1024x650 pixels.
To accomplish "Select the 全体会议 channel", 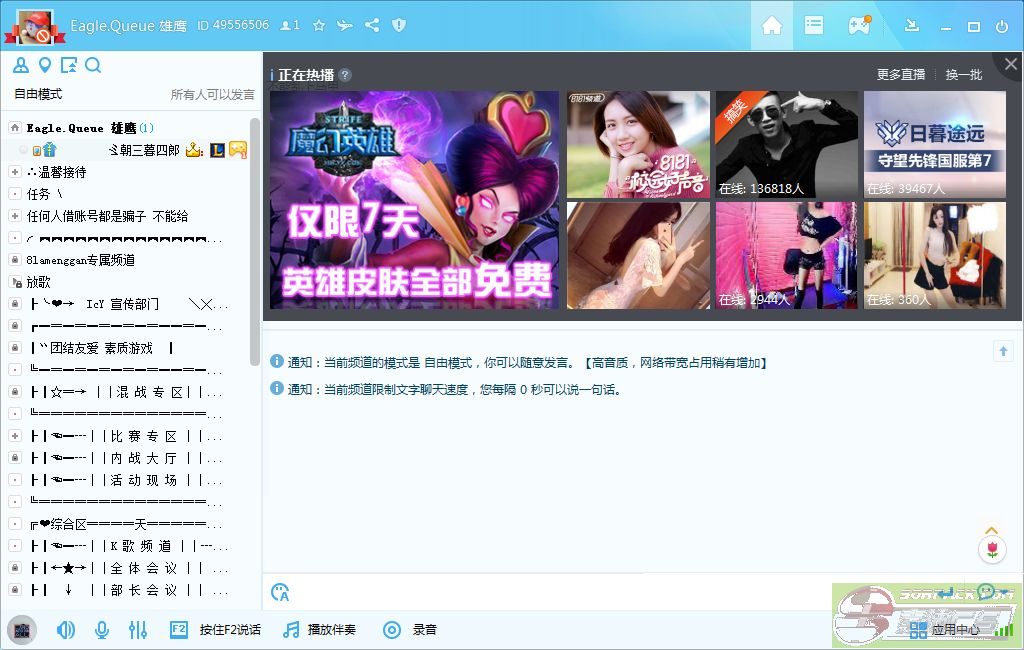I will click(129, 568).
